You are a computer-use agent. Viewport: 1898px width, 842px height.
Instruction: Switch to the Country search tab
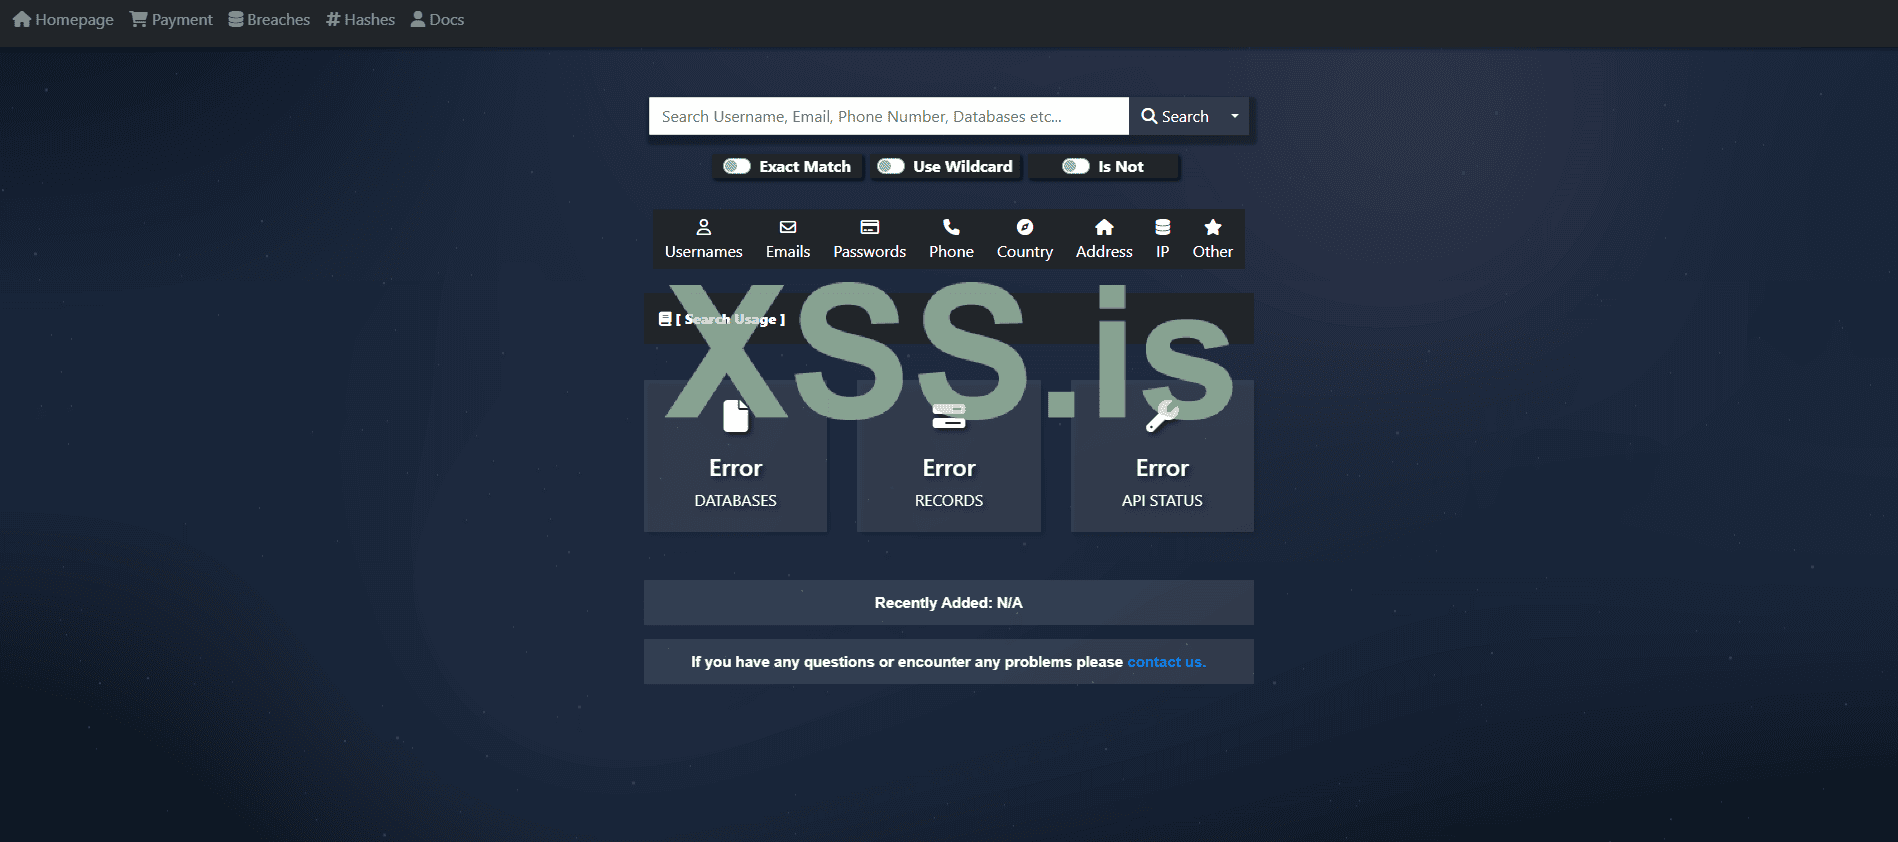[x=1025, y=239]
